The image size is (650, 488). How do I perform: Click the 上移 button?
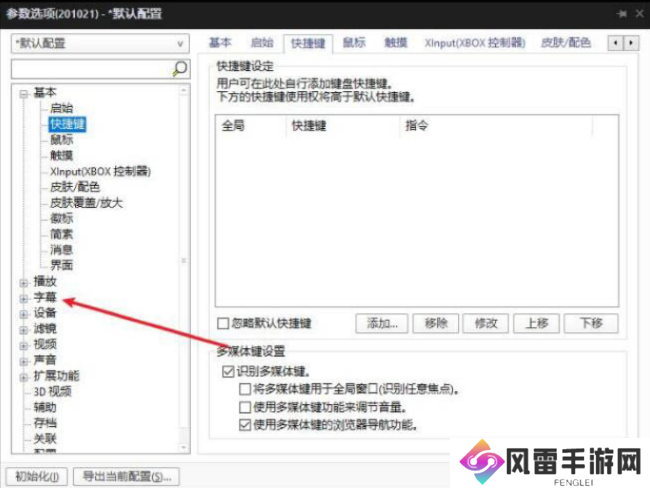(536, 323)
